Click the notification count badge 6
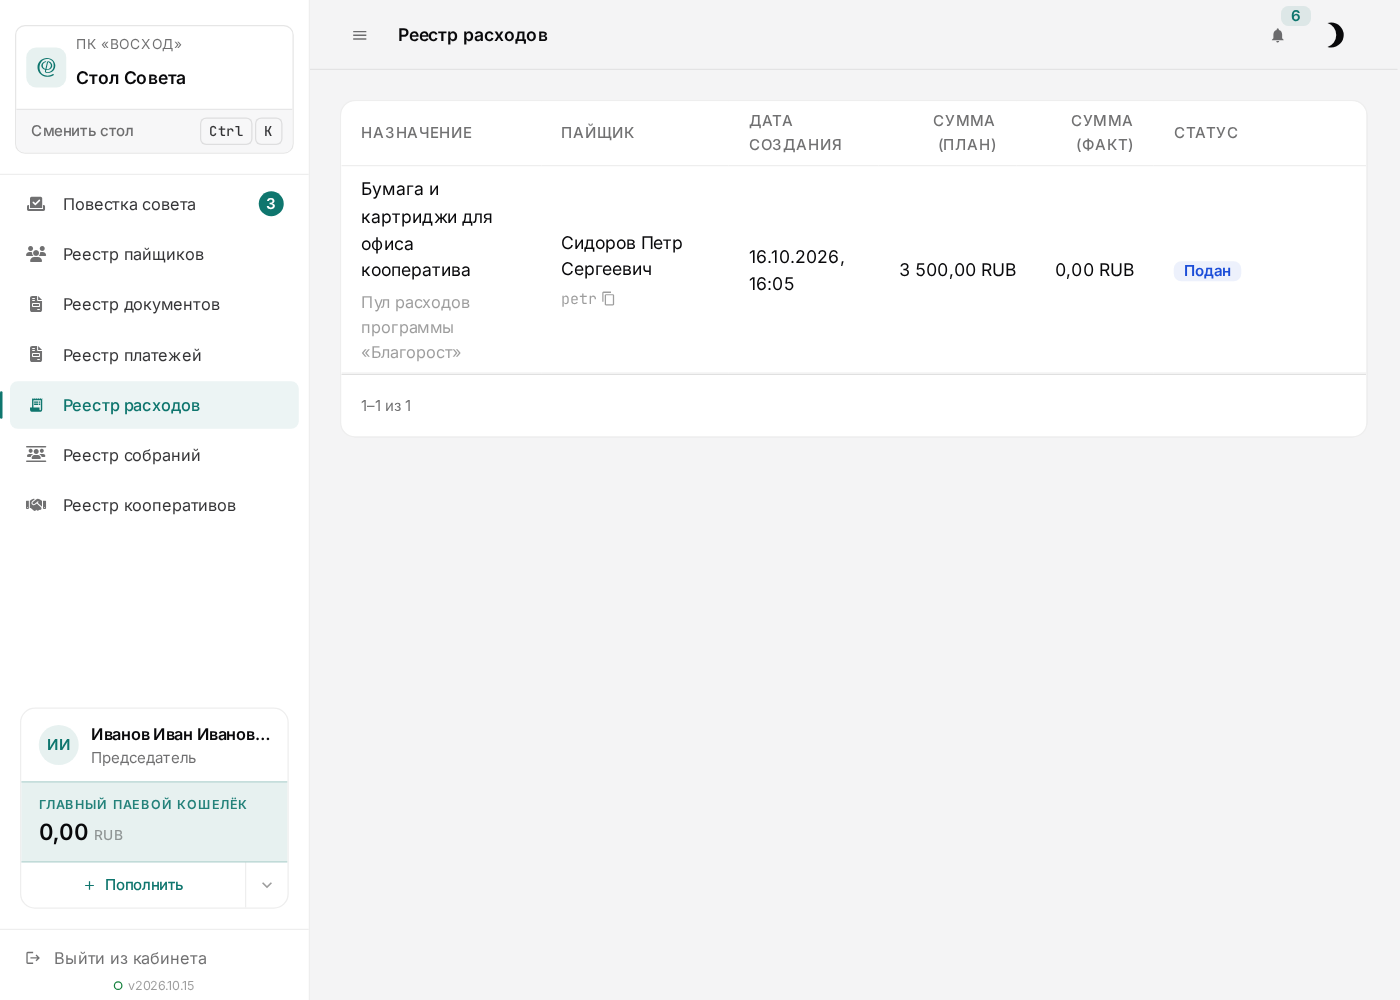 1295,16
